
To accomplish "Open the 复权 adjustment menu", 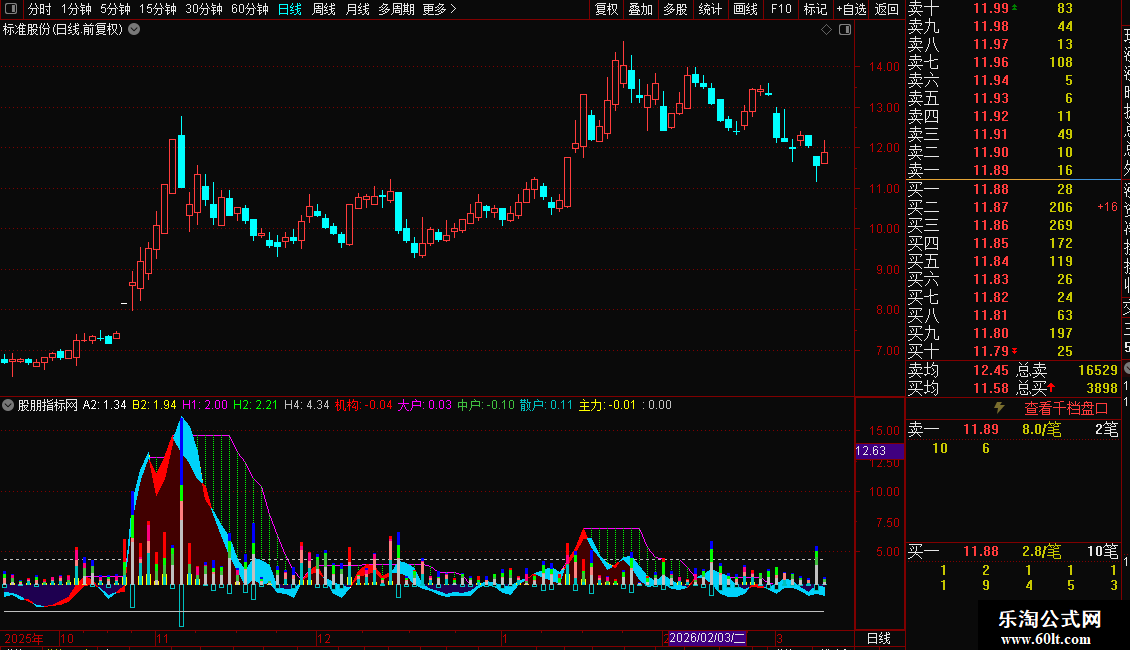I will click(x=606, y=9).
